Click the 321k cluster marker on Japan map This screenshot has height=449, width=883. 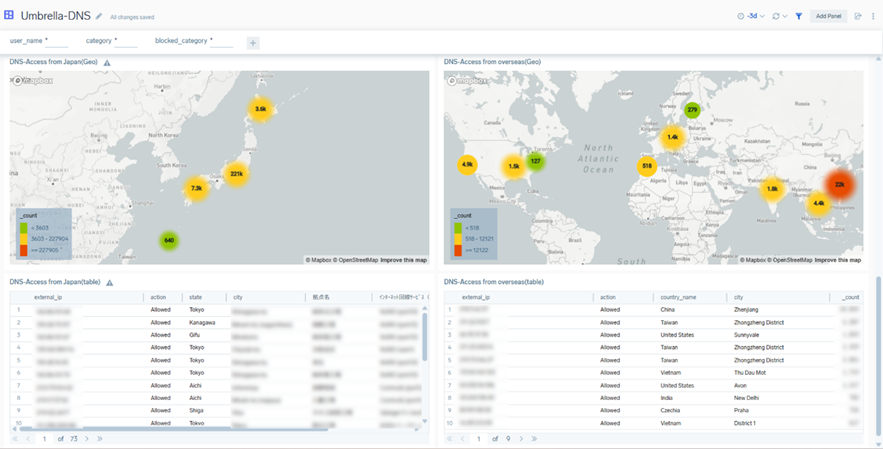pos(236,174)
